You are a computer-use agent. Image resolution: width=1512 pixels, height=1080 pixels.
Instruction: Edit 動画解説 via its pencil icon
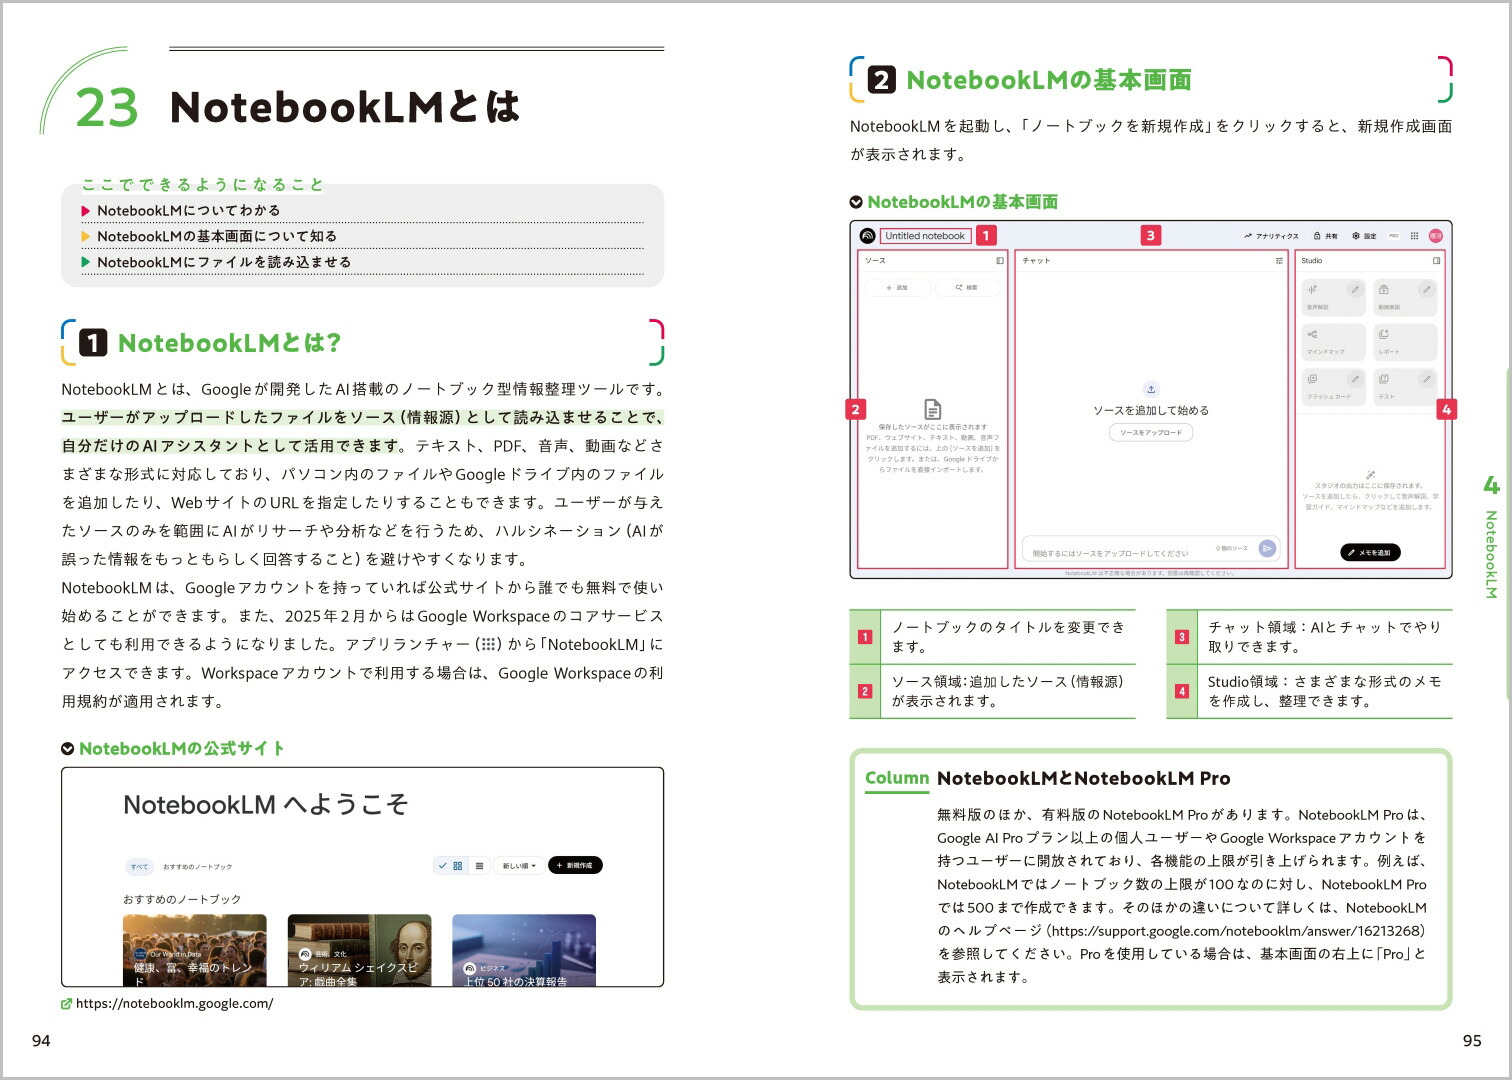point(1427,289)
